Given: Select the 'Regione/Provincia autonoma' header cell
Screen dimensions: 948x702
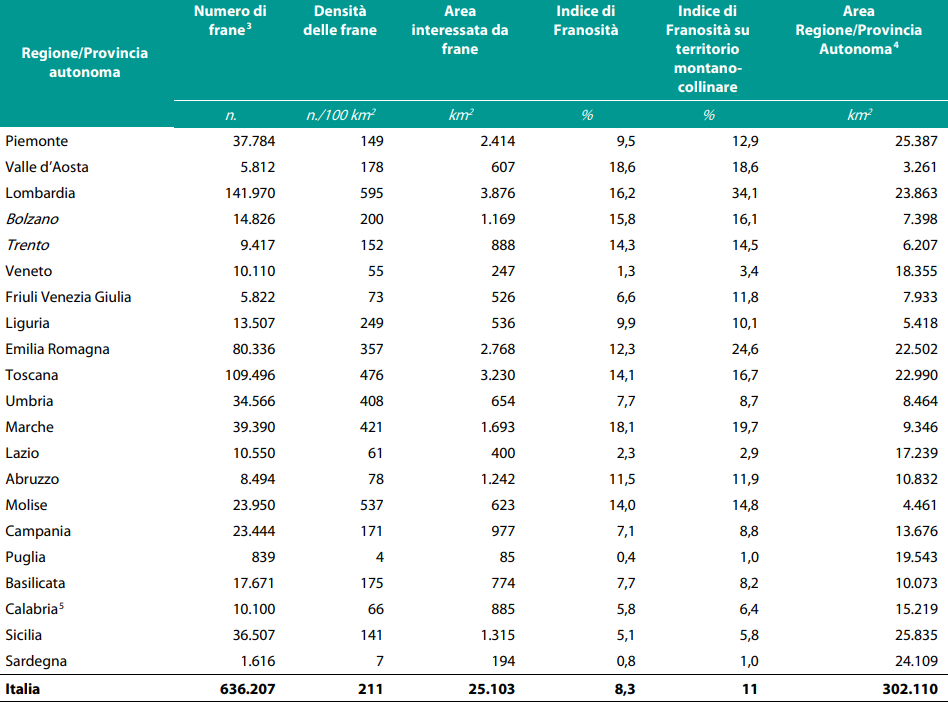Looking at the screenshot, I should click(x=85, y=62).
